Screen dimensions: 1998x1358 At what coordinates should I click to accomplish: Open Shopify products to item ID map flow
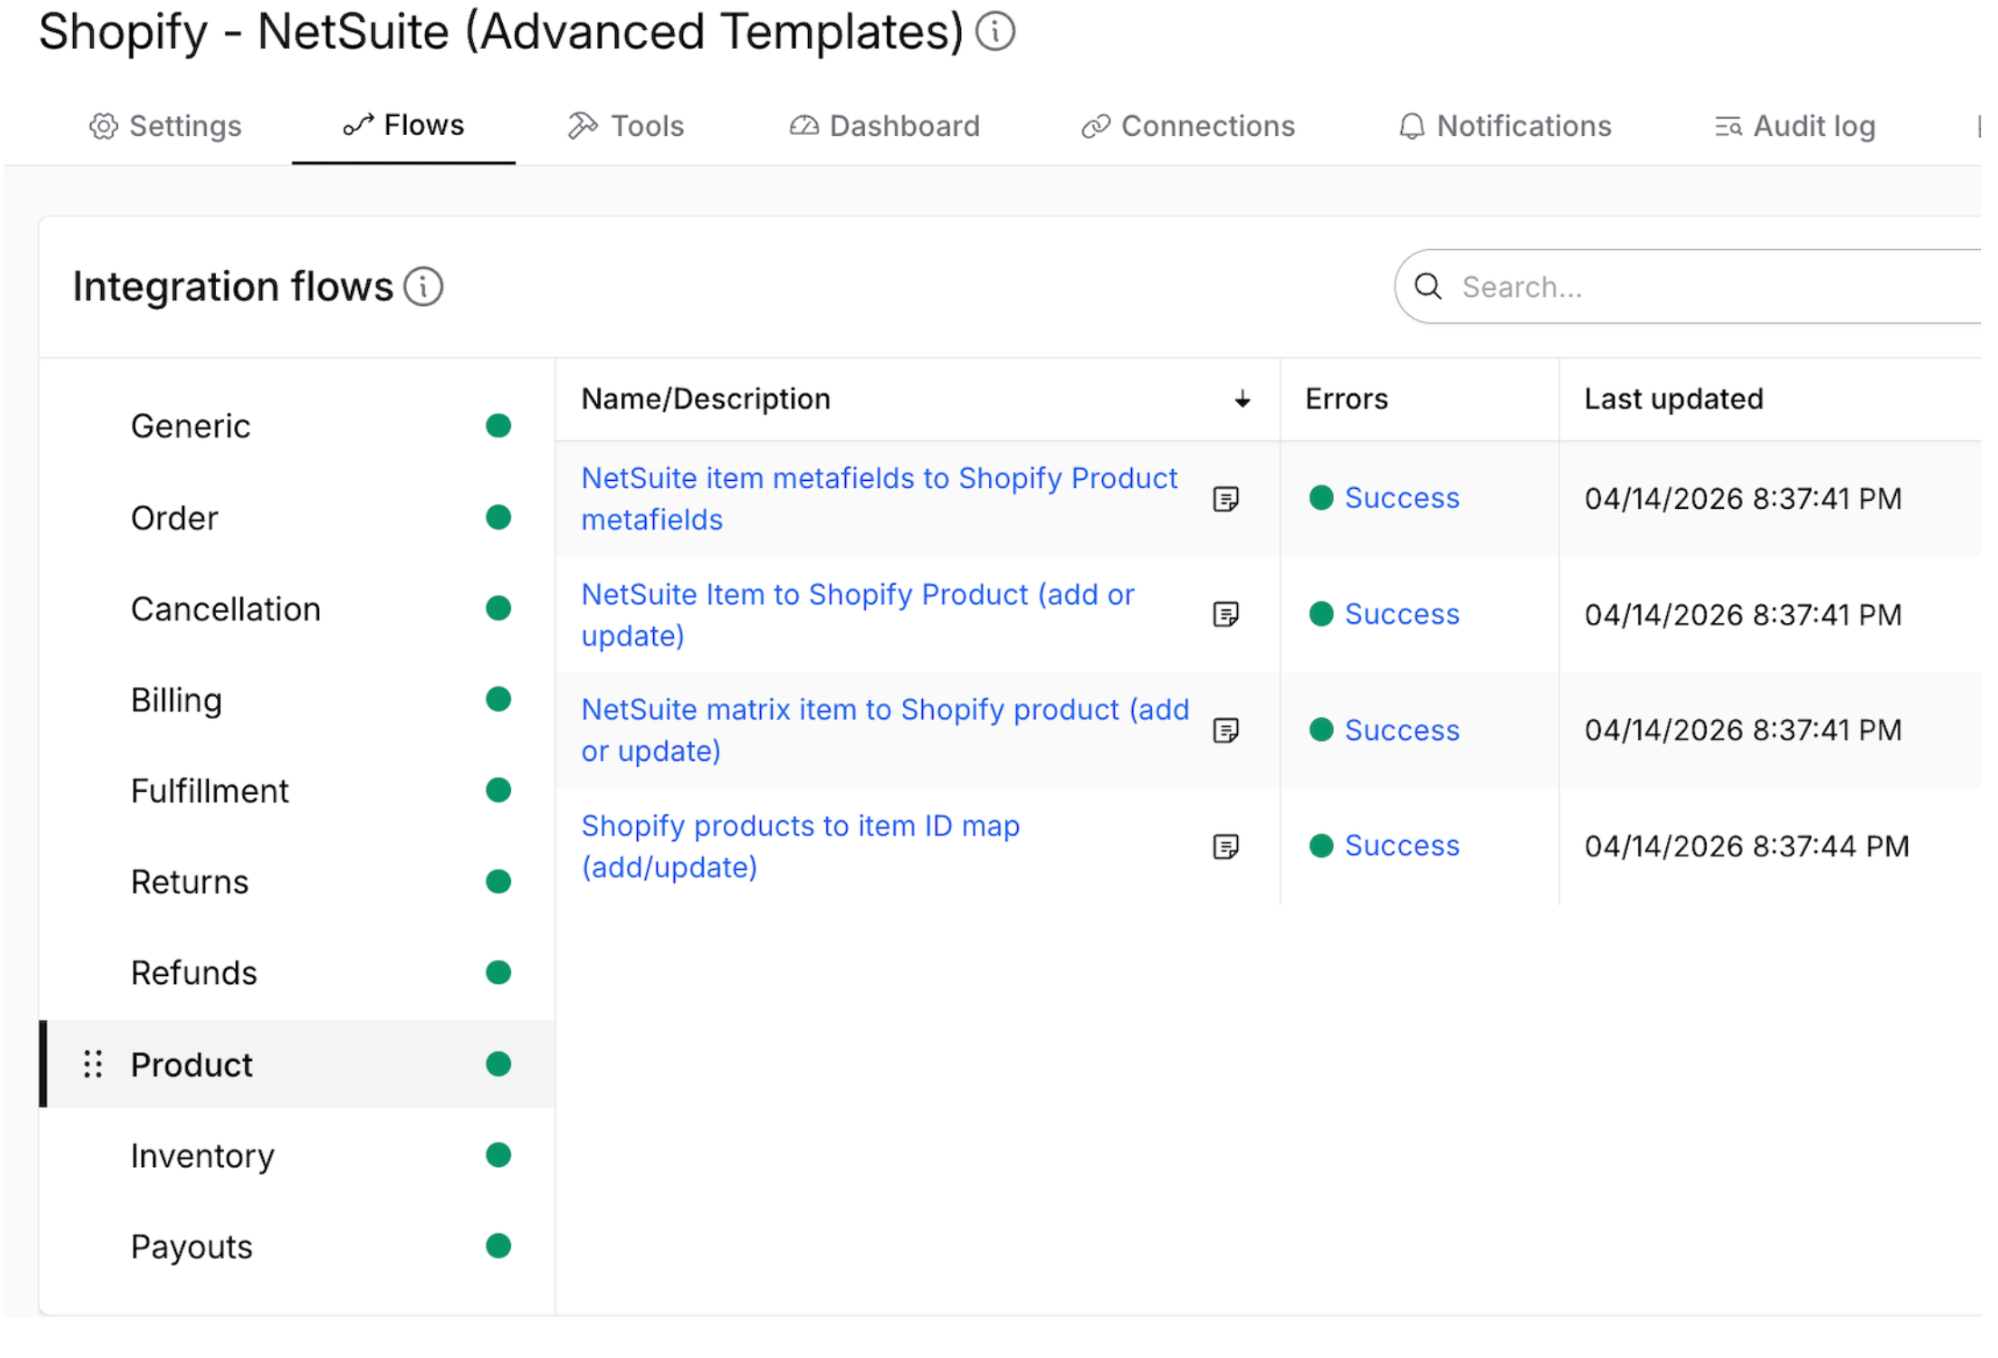point(800,846)
